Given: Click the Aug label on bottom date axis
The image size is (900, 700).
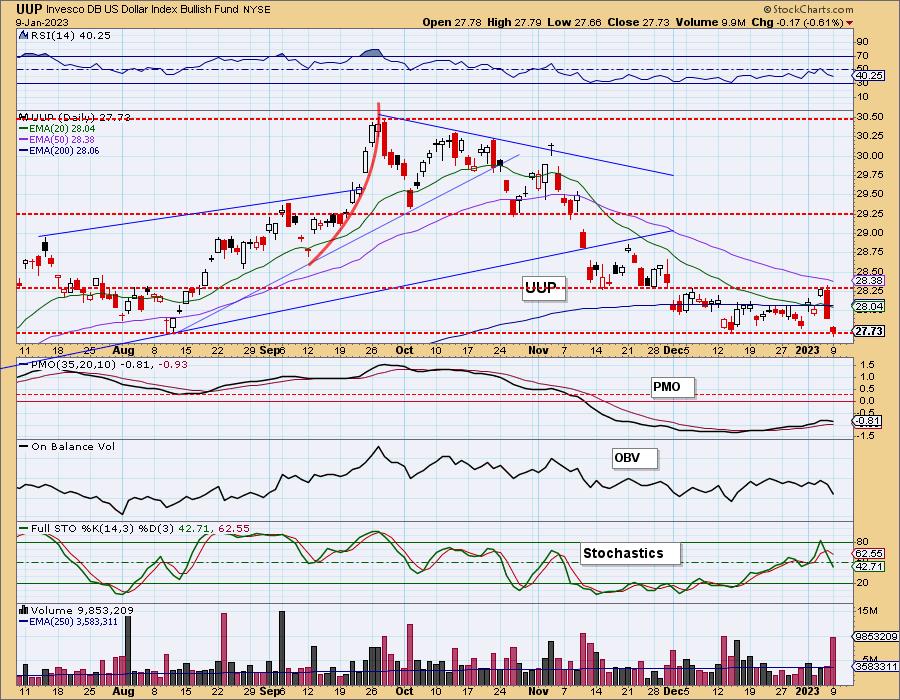Looking at the screenshot, I should 123,691.
